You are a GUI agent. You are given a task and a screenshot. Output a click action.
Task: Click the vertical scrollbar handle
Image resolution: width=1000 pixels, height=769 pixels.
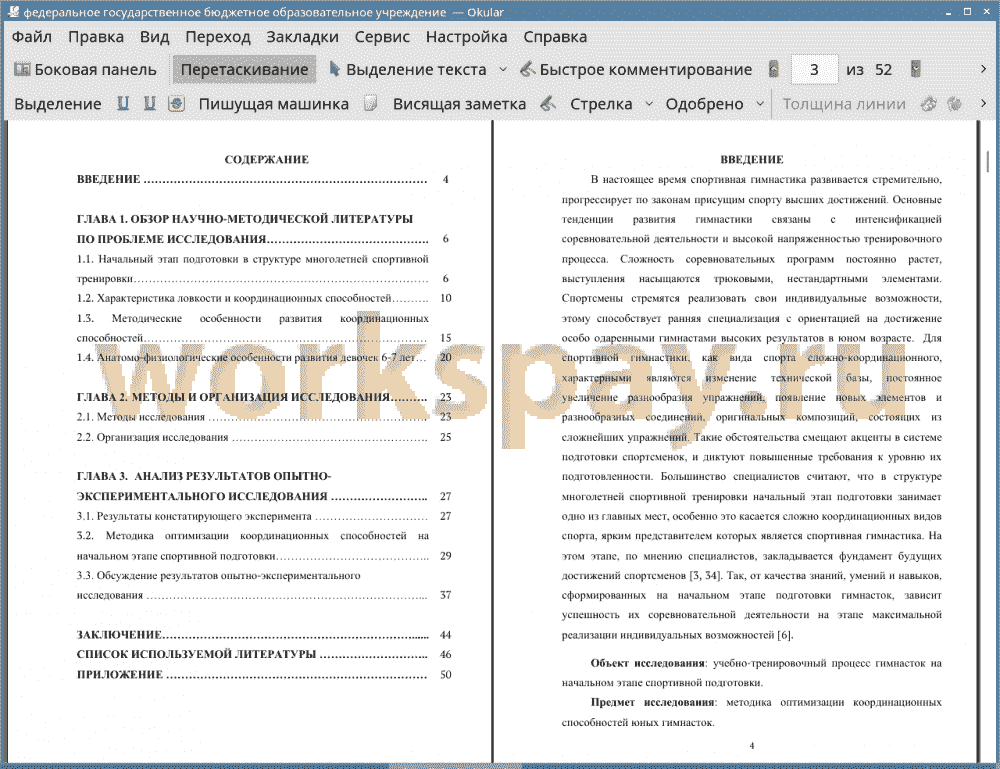tap(987, 161)
